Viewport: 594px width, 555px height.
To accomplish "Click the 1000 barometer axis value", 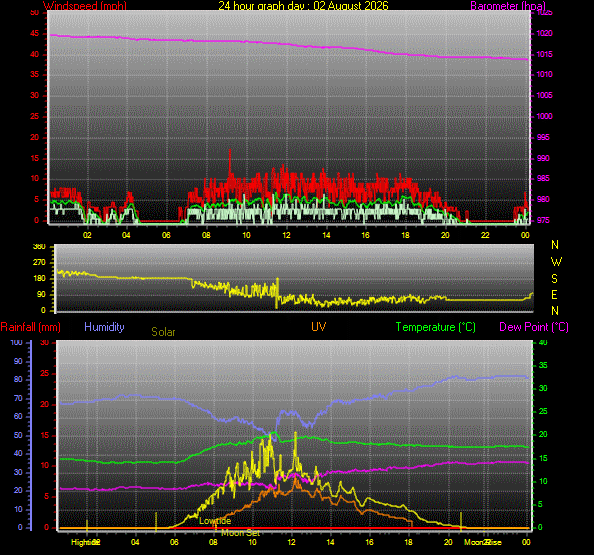I will point(544,116).
